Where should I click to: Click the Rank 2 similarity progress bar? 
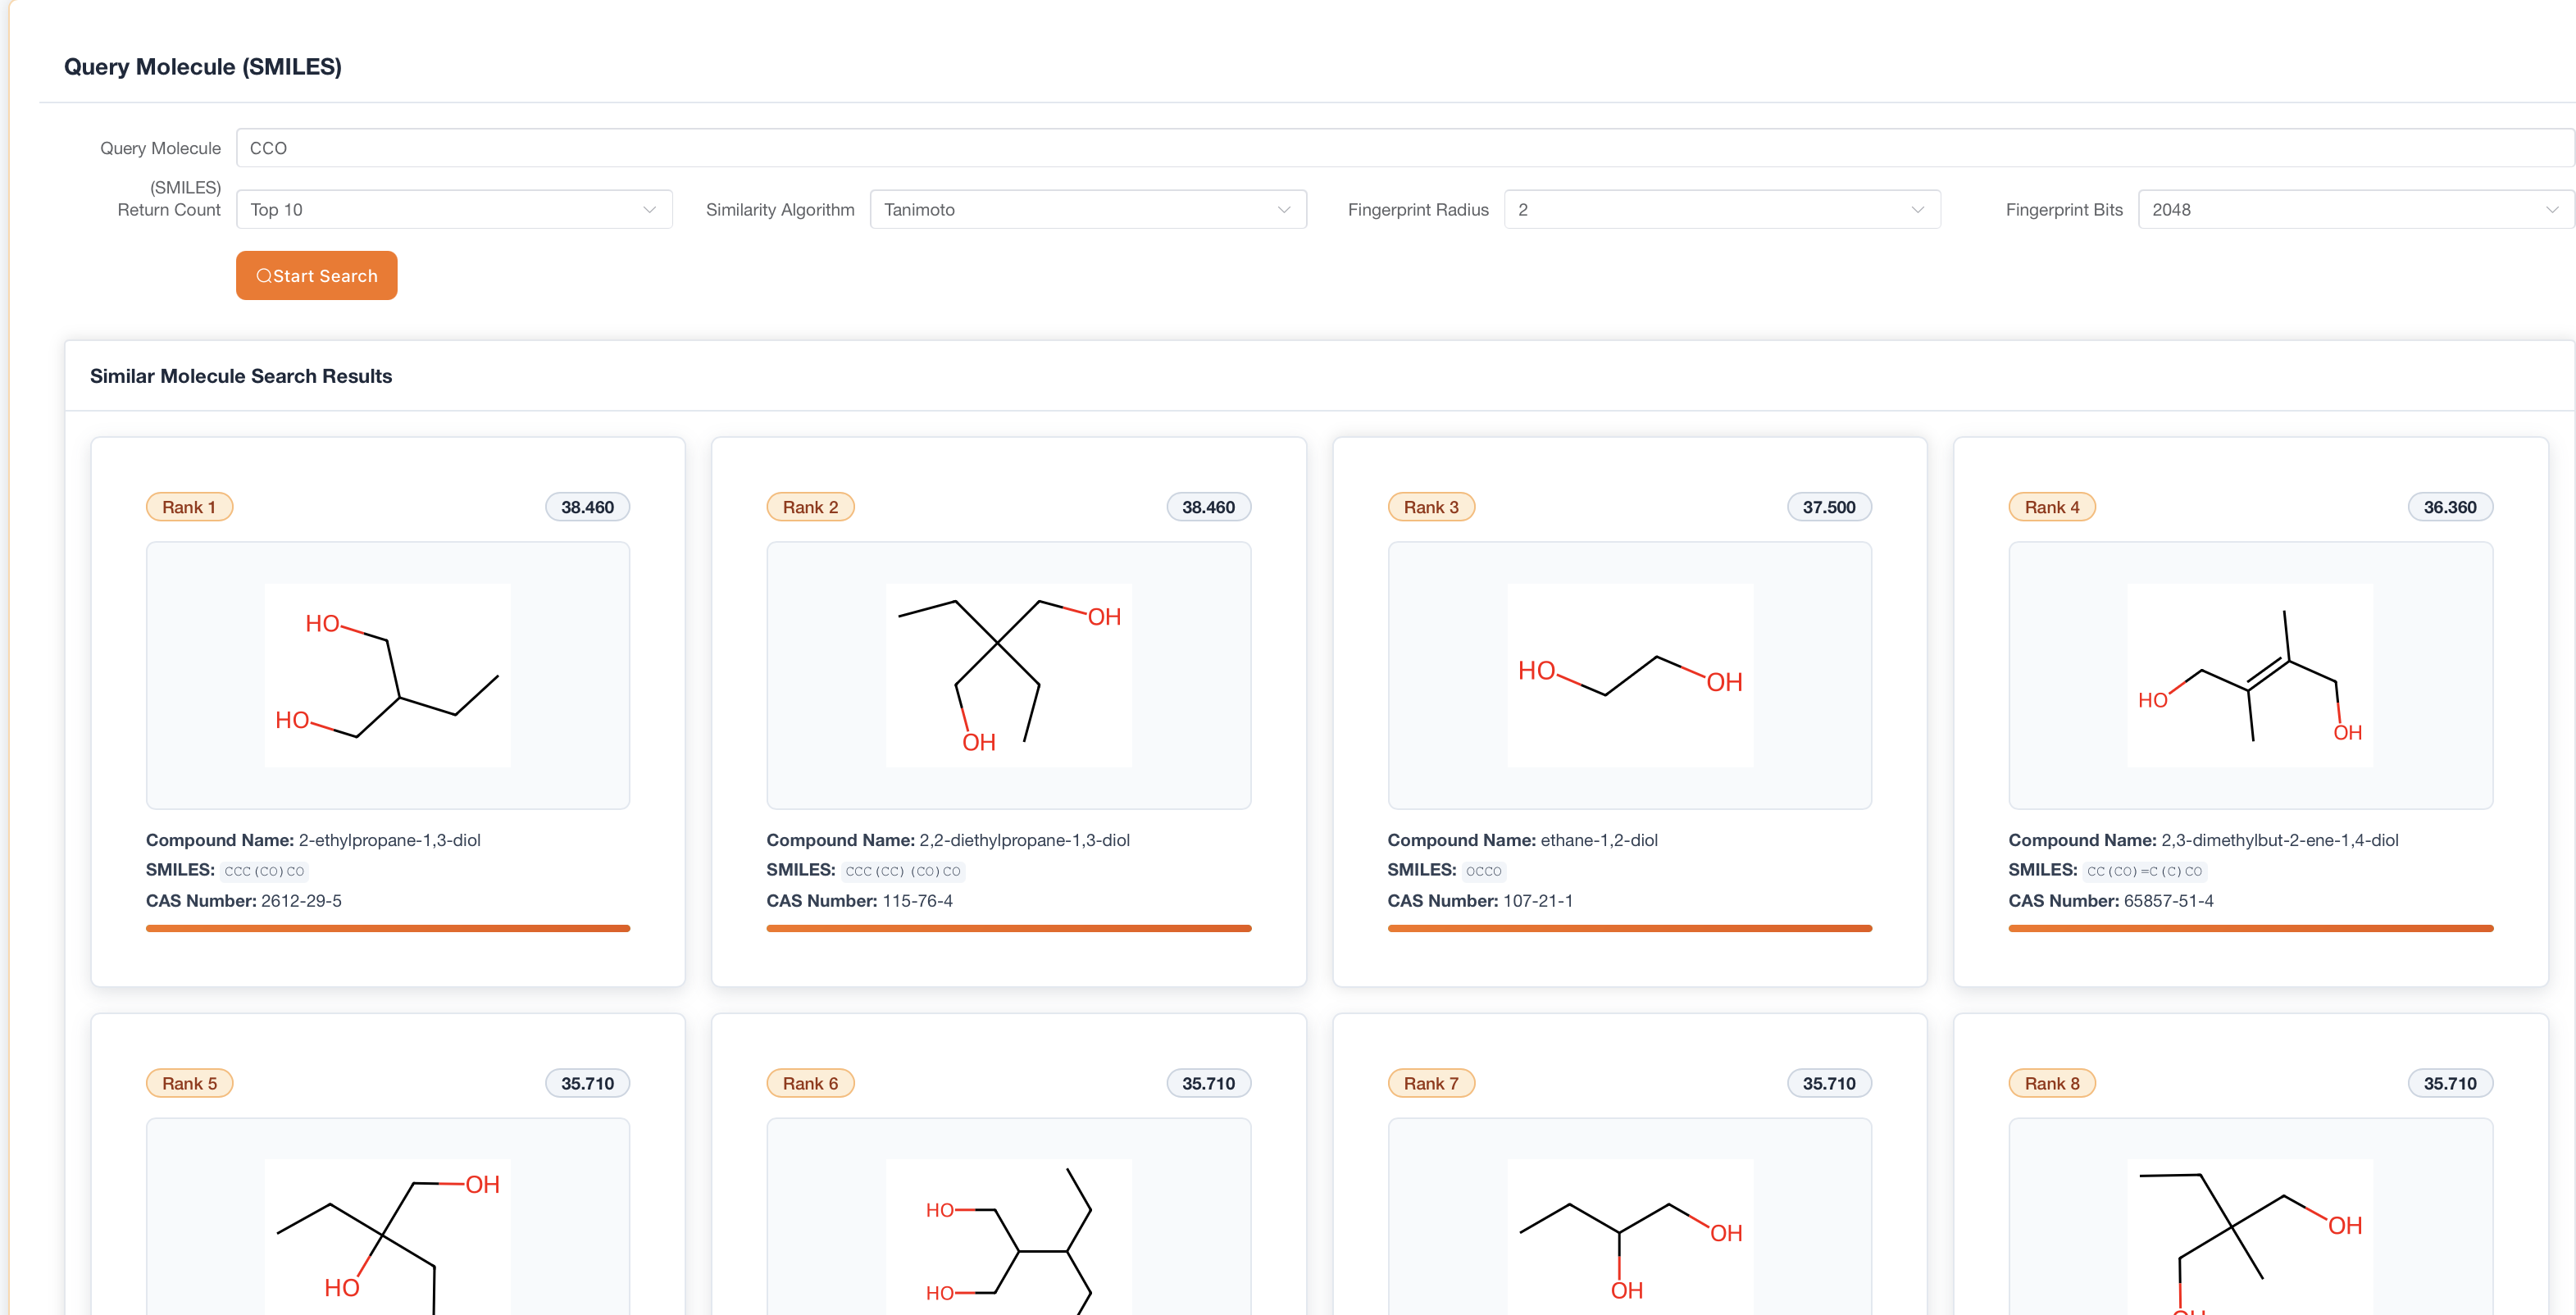click(1009, 928)
